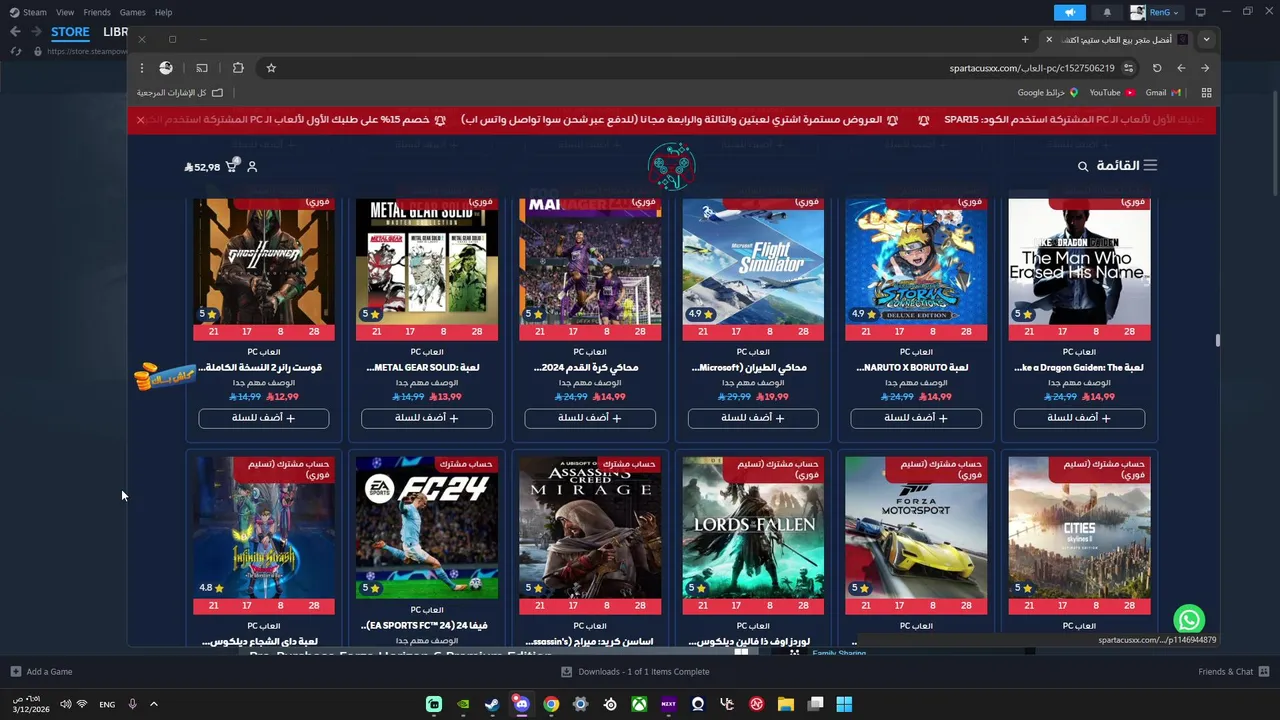Open the Help menu in Steam
This screenshot has width=1280, height=720.
[163, 12]
